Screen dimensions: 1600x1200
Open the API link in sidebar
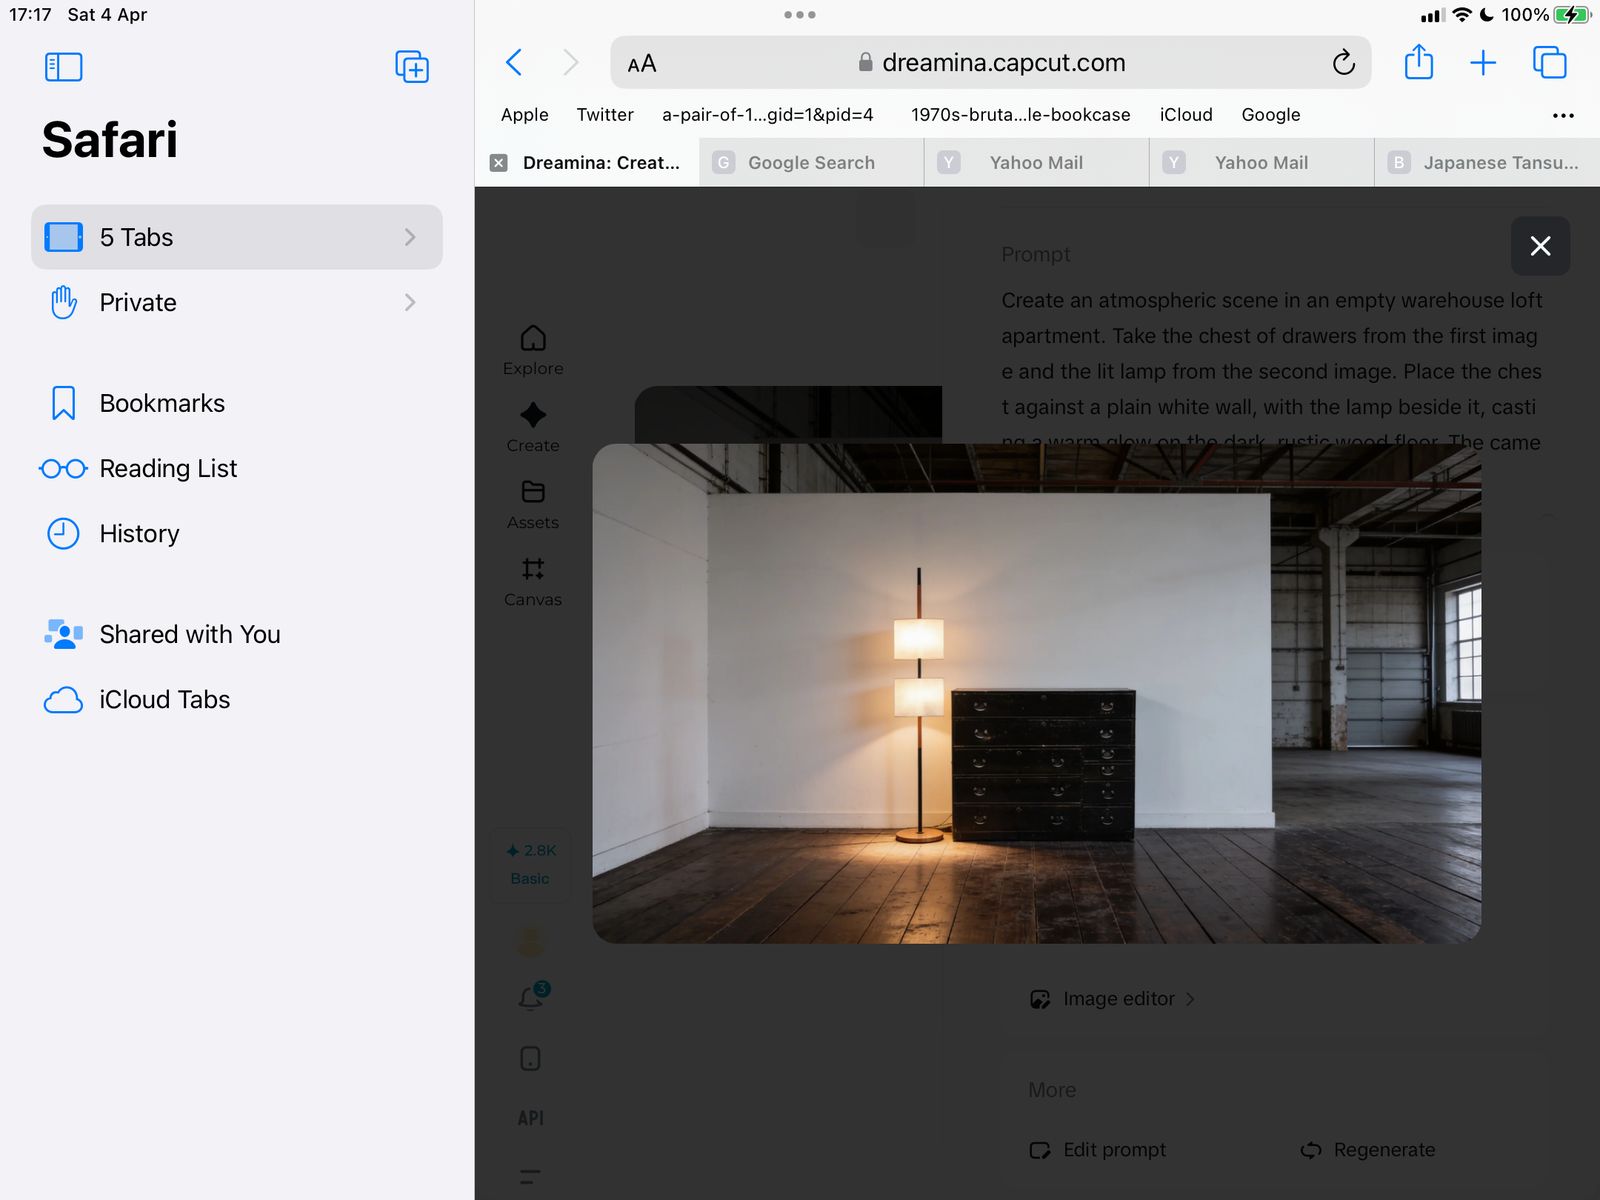531,1118
